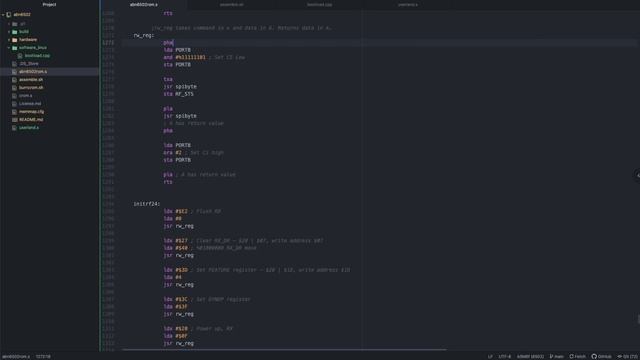
Task: Click the right dock toggle handle
Action: click(637, 175)
